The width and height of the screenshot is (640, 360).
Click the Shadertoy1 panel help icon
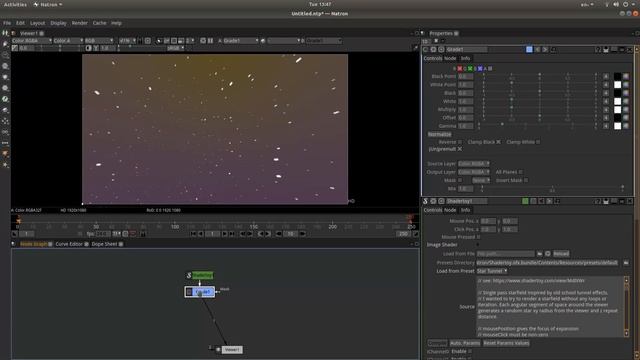pyautogui.click(x=598, y=201)
